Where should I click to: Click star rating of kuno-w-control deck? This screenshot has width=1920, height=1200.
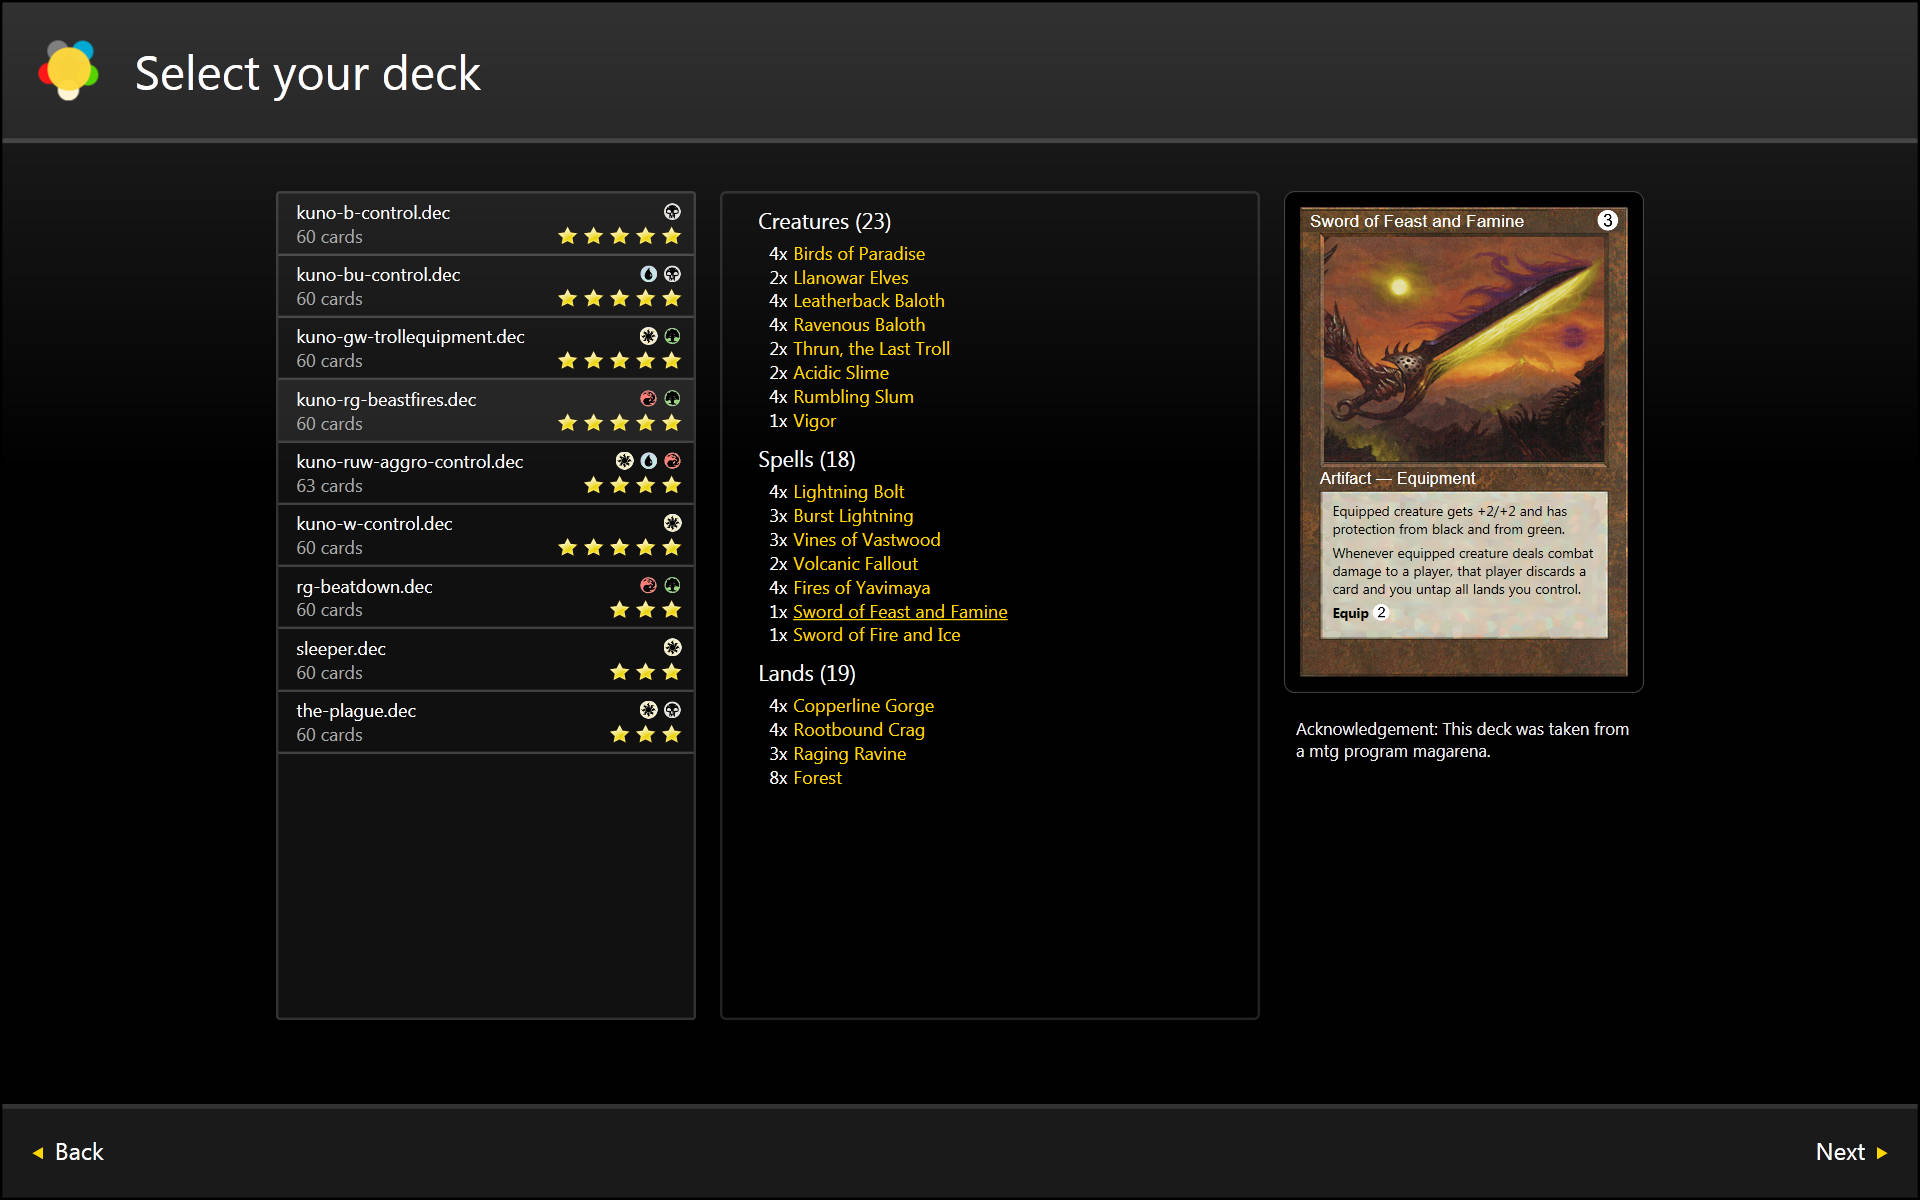point(619,547)
